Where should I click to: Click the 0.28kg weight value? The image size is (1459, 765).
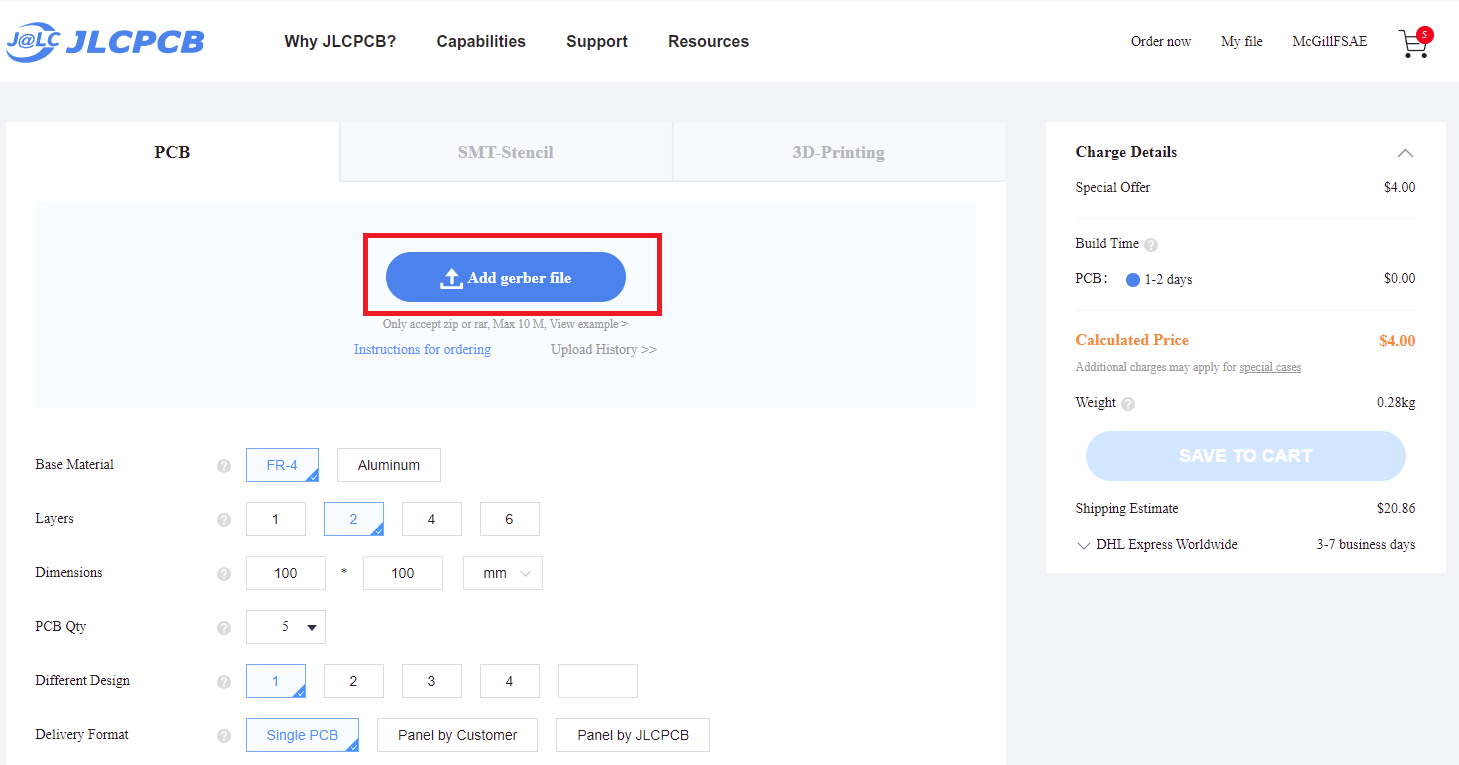(x=1396, y=403)
